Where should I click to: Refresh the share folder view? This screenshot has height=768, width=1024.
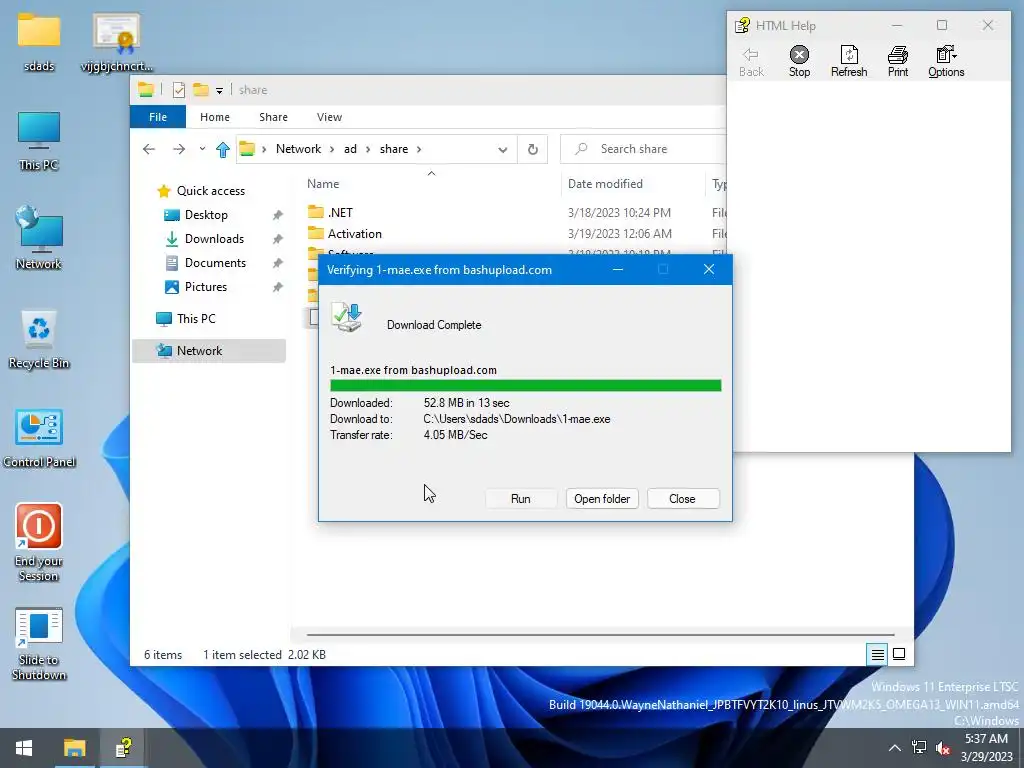[x=532, y=150]
